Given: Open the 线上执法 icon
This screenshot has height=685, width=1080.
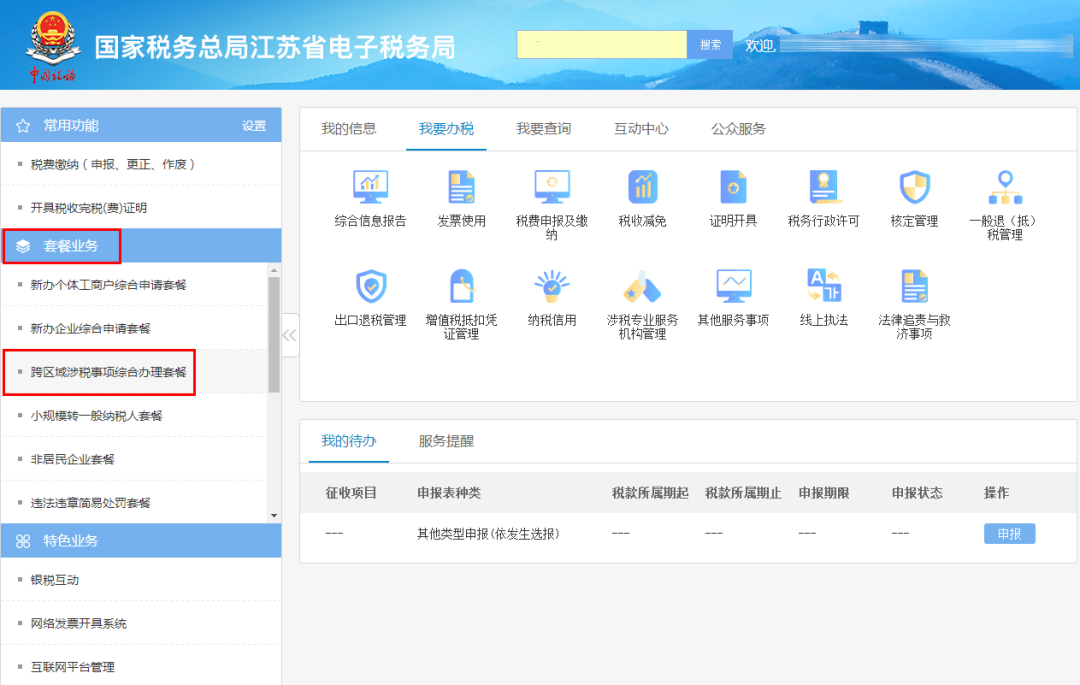Looking at the screenshot, I should pos(824,286).
